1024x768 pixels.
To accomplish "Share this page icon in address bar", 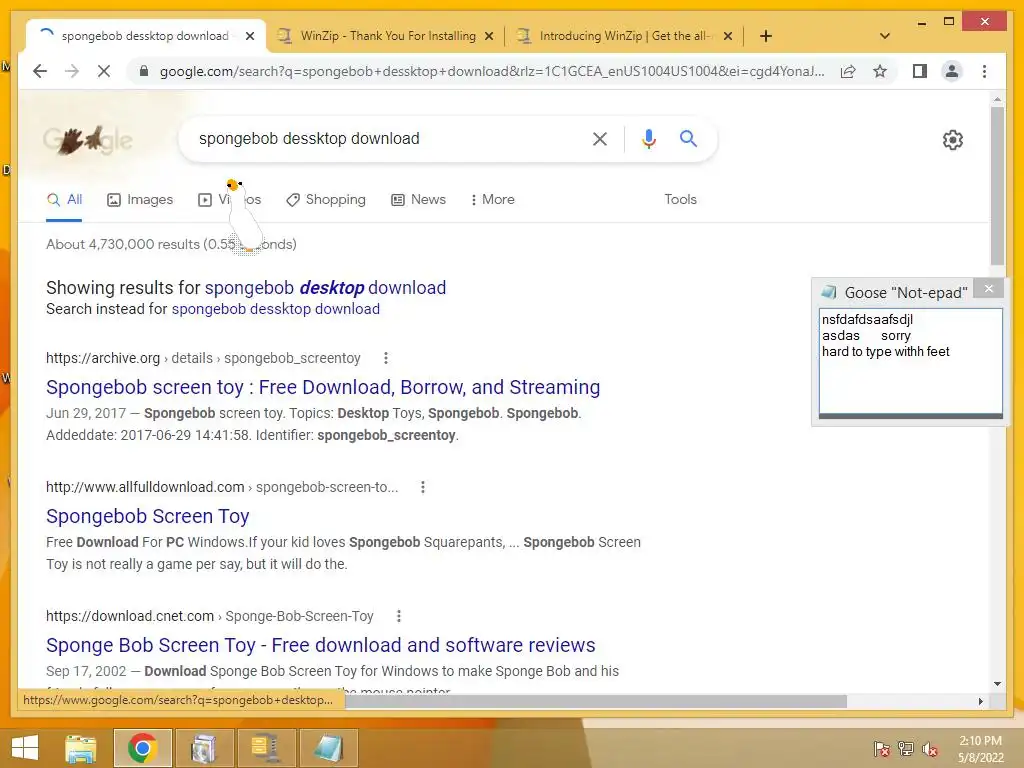I will (848, 71).
